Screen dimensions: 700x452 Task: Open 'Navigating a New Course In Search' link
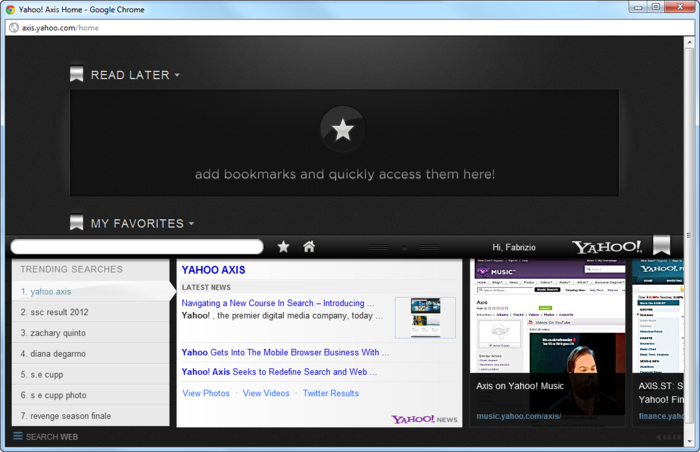pos(278,303)
